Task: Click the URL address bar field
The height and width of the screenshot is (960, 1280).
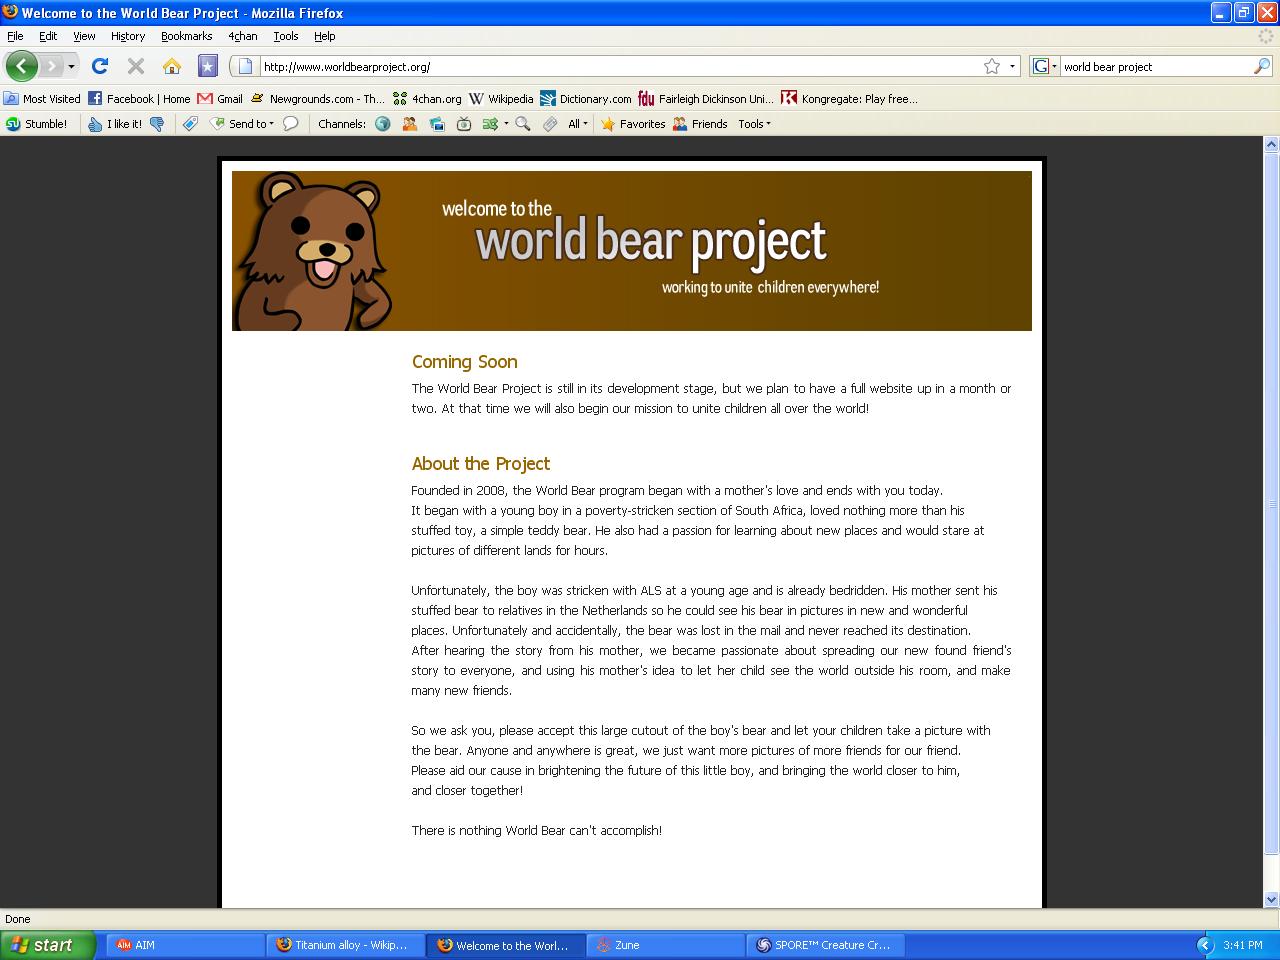Action: (620, 67)
